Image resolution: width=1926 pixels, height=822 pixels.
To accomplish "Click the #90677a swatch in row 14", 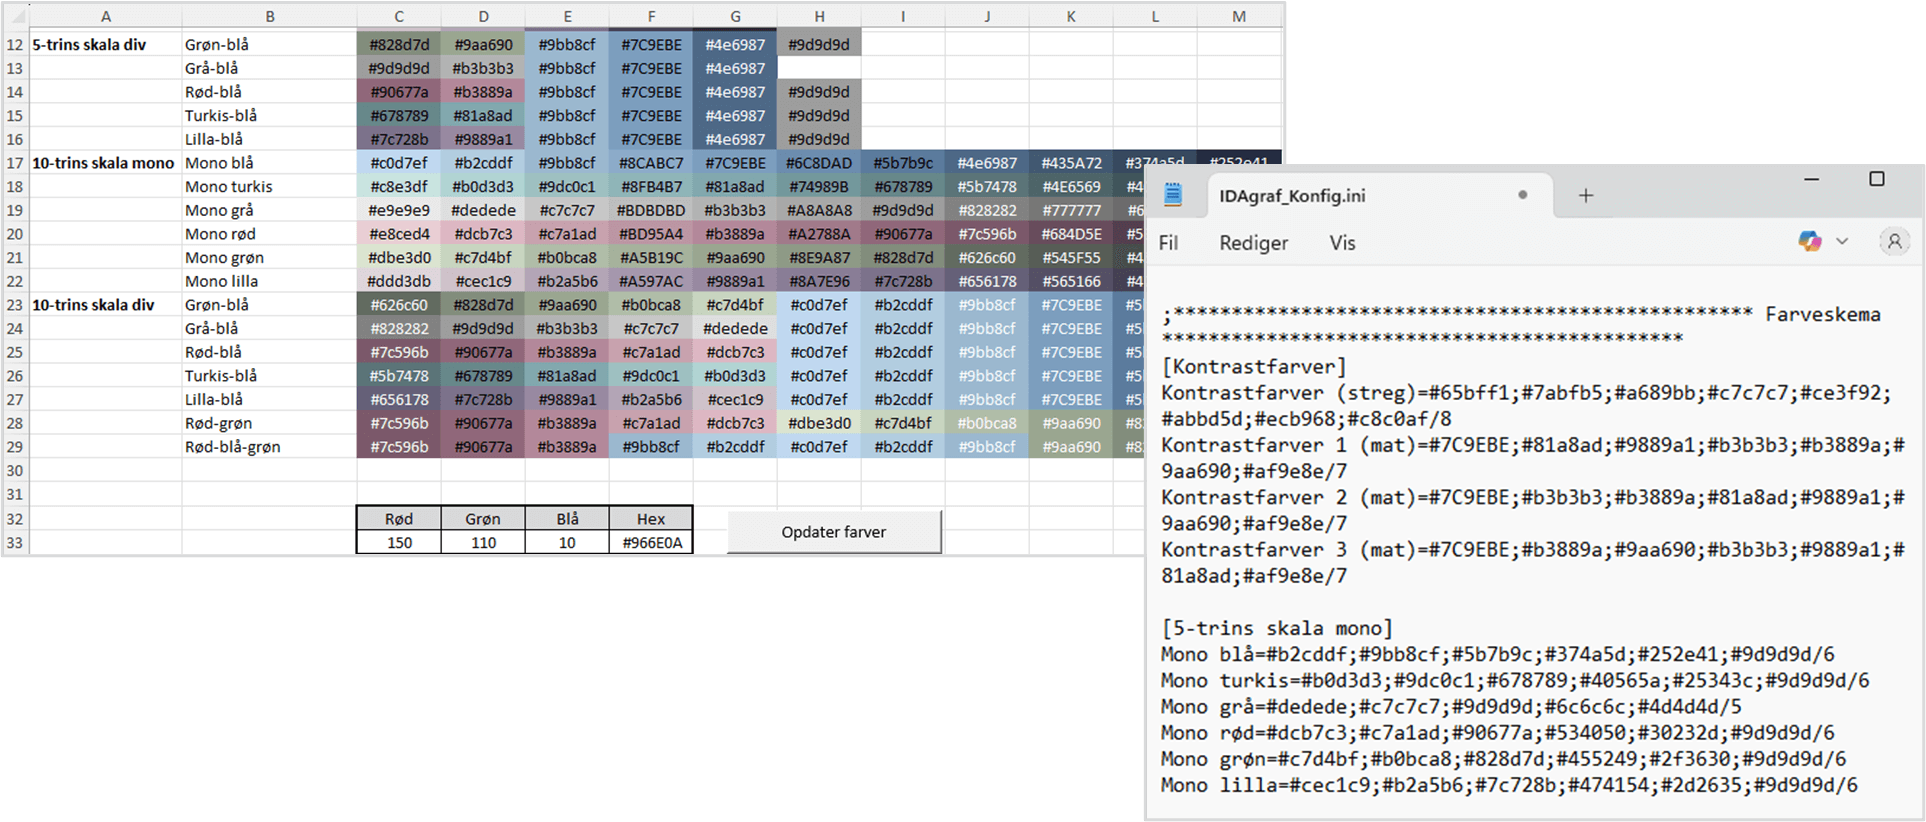I will coord(399,92).
